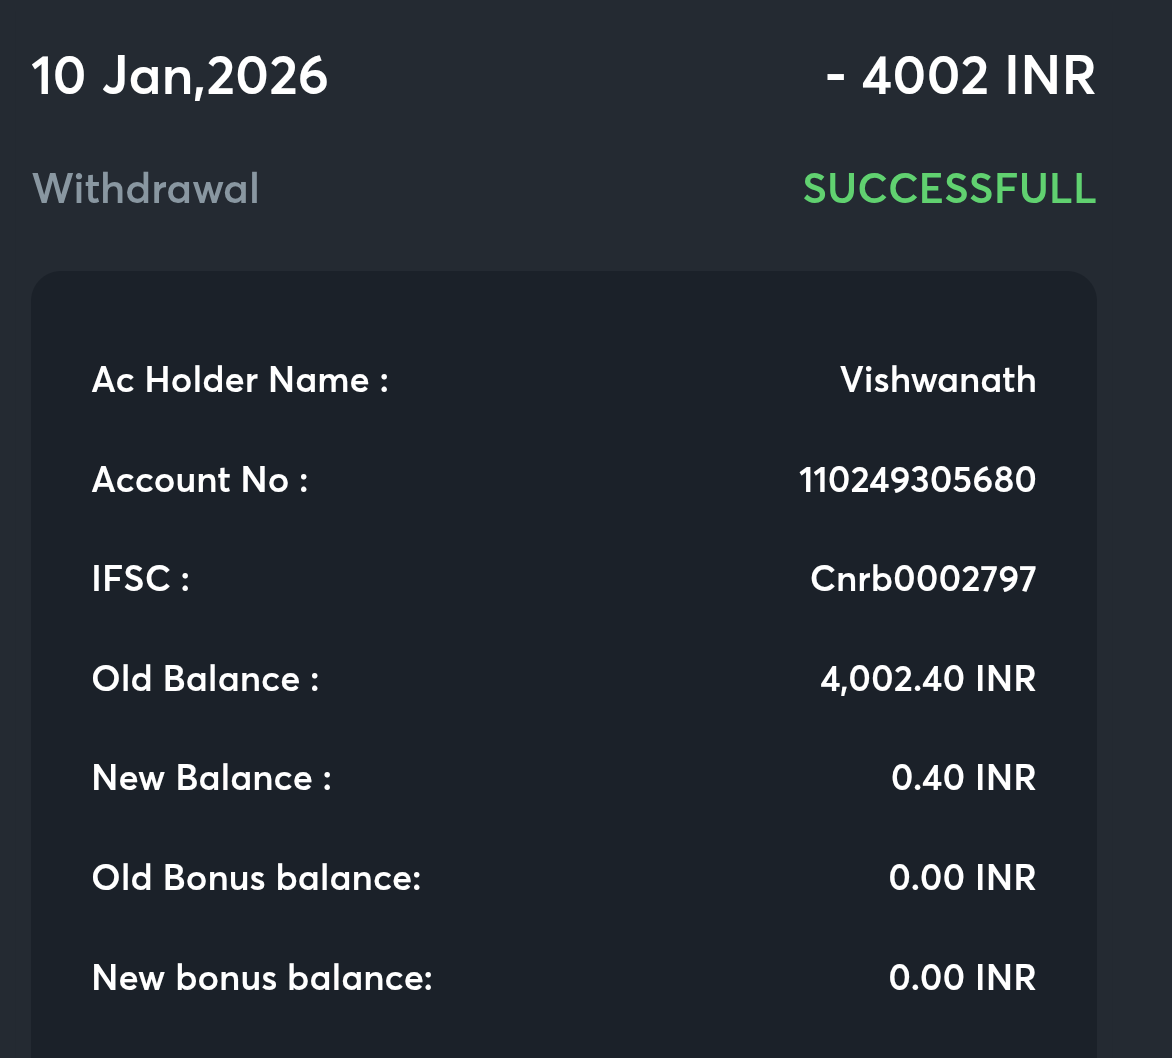Click the Ac Holder Name label

tap(240, 380)
